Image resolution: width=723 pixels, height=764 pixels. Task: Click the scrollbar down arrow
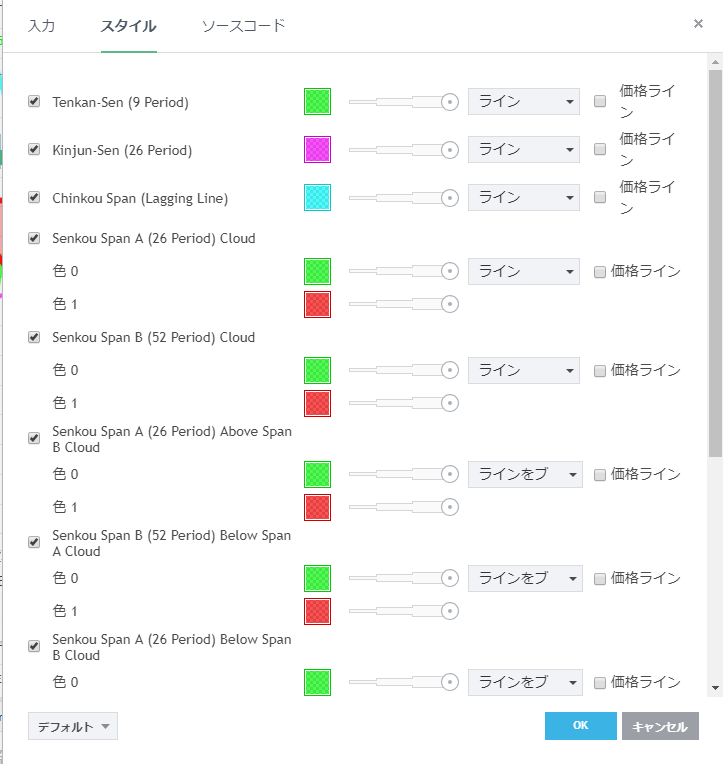coord(715,688)
